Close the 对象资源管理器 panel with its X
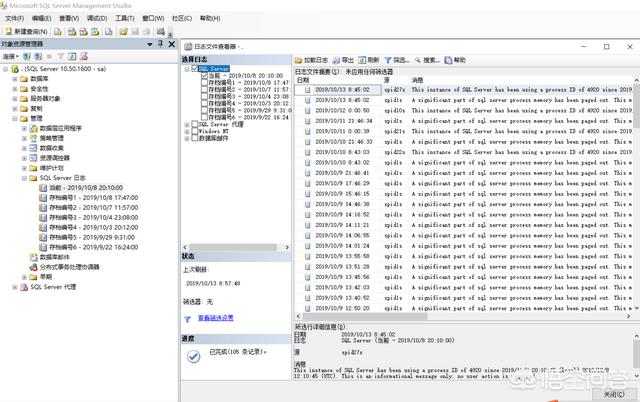The height and width of the screenshot is (402, 640). click(172, 44)
